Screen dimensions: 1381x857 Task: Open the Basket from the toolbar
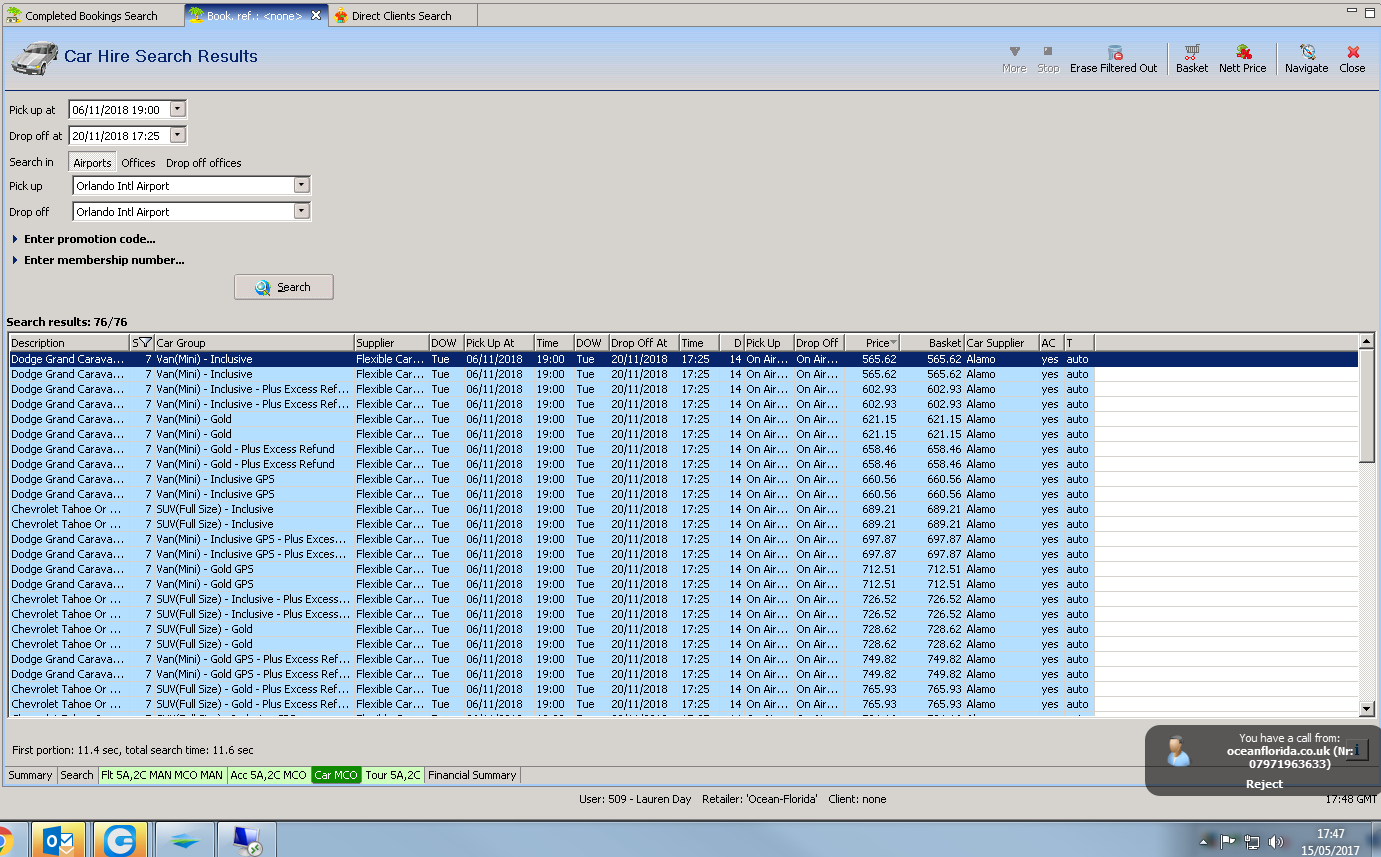point(1191,58)
